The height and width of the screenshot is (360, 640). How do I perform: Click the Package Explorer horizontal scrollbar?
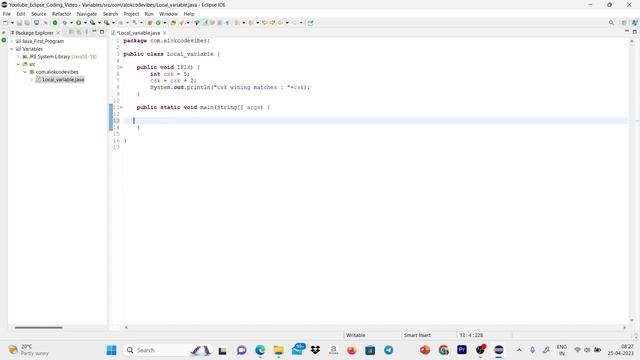[x=38, y=327]
